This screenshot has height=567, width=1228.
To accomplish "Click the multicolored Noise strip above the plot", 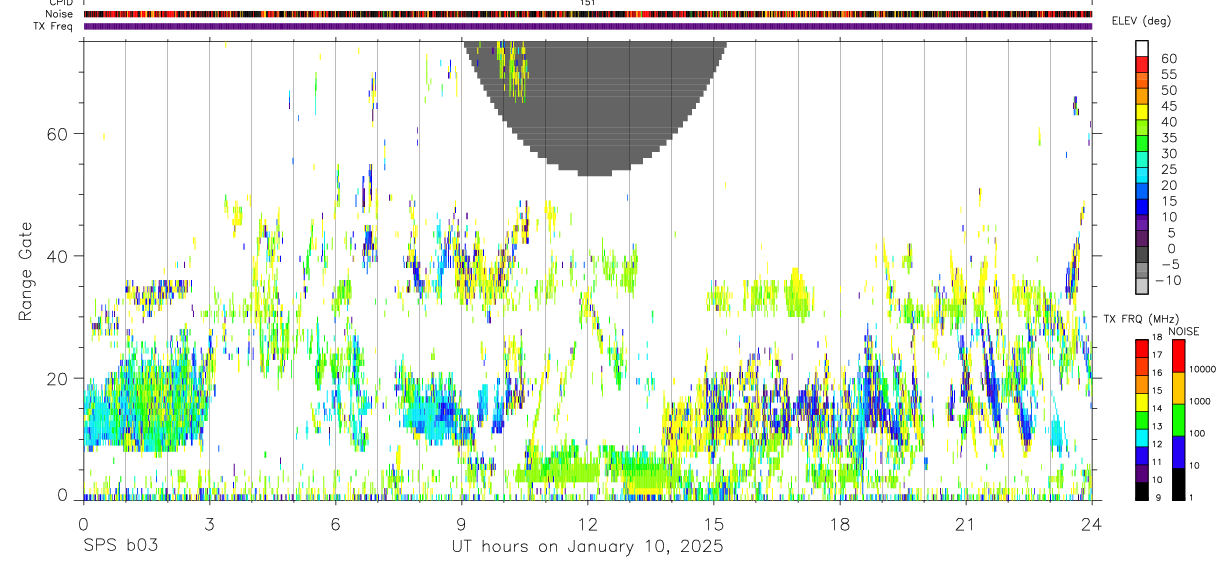I will click(587, 14).
